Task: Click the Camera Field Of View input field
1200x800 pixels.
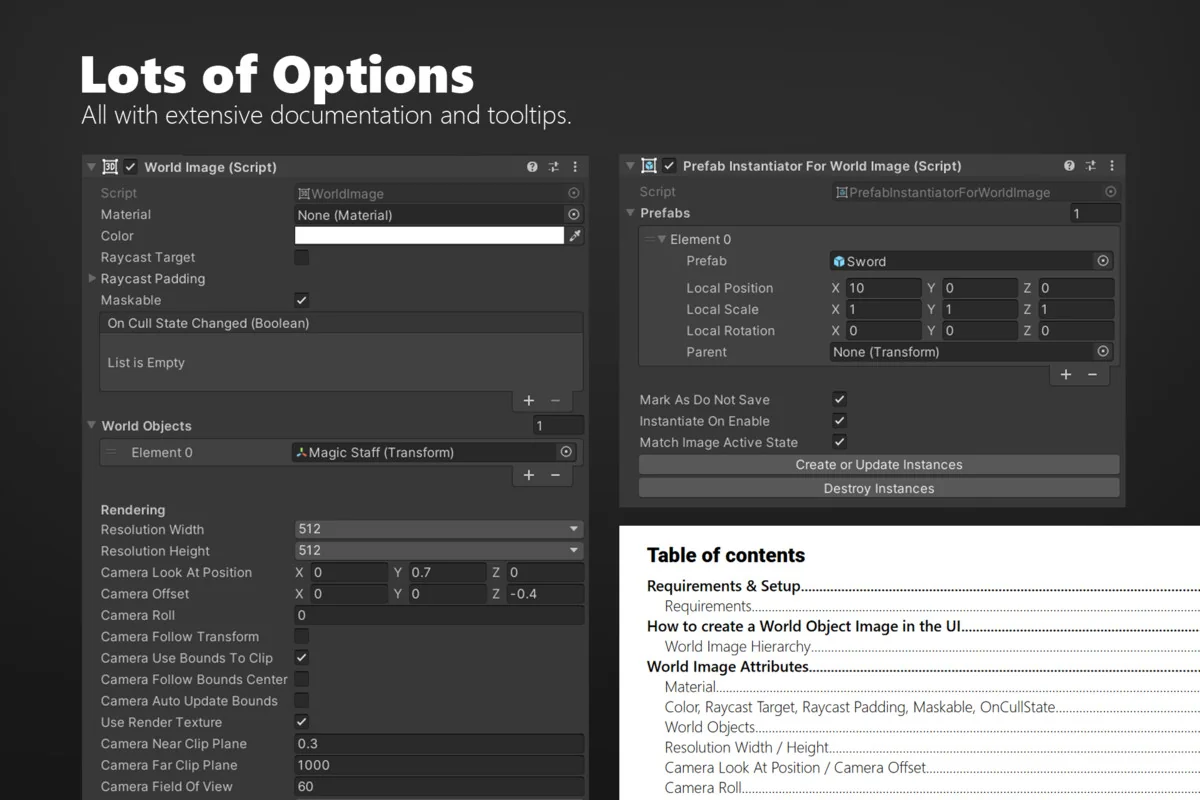Action: [438, 786]
